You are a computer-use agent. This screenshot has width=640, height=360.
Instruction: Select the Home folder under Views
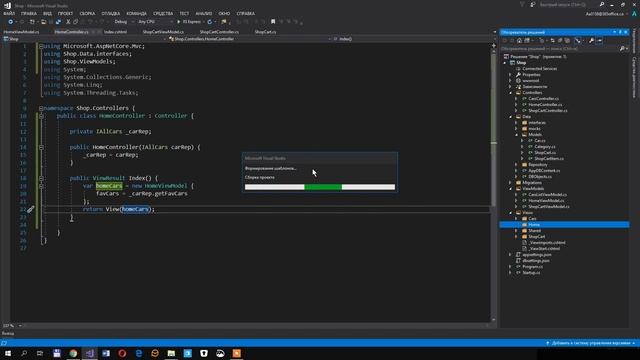coord(534,224)
